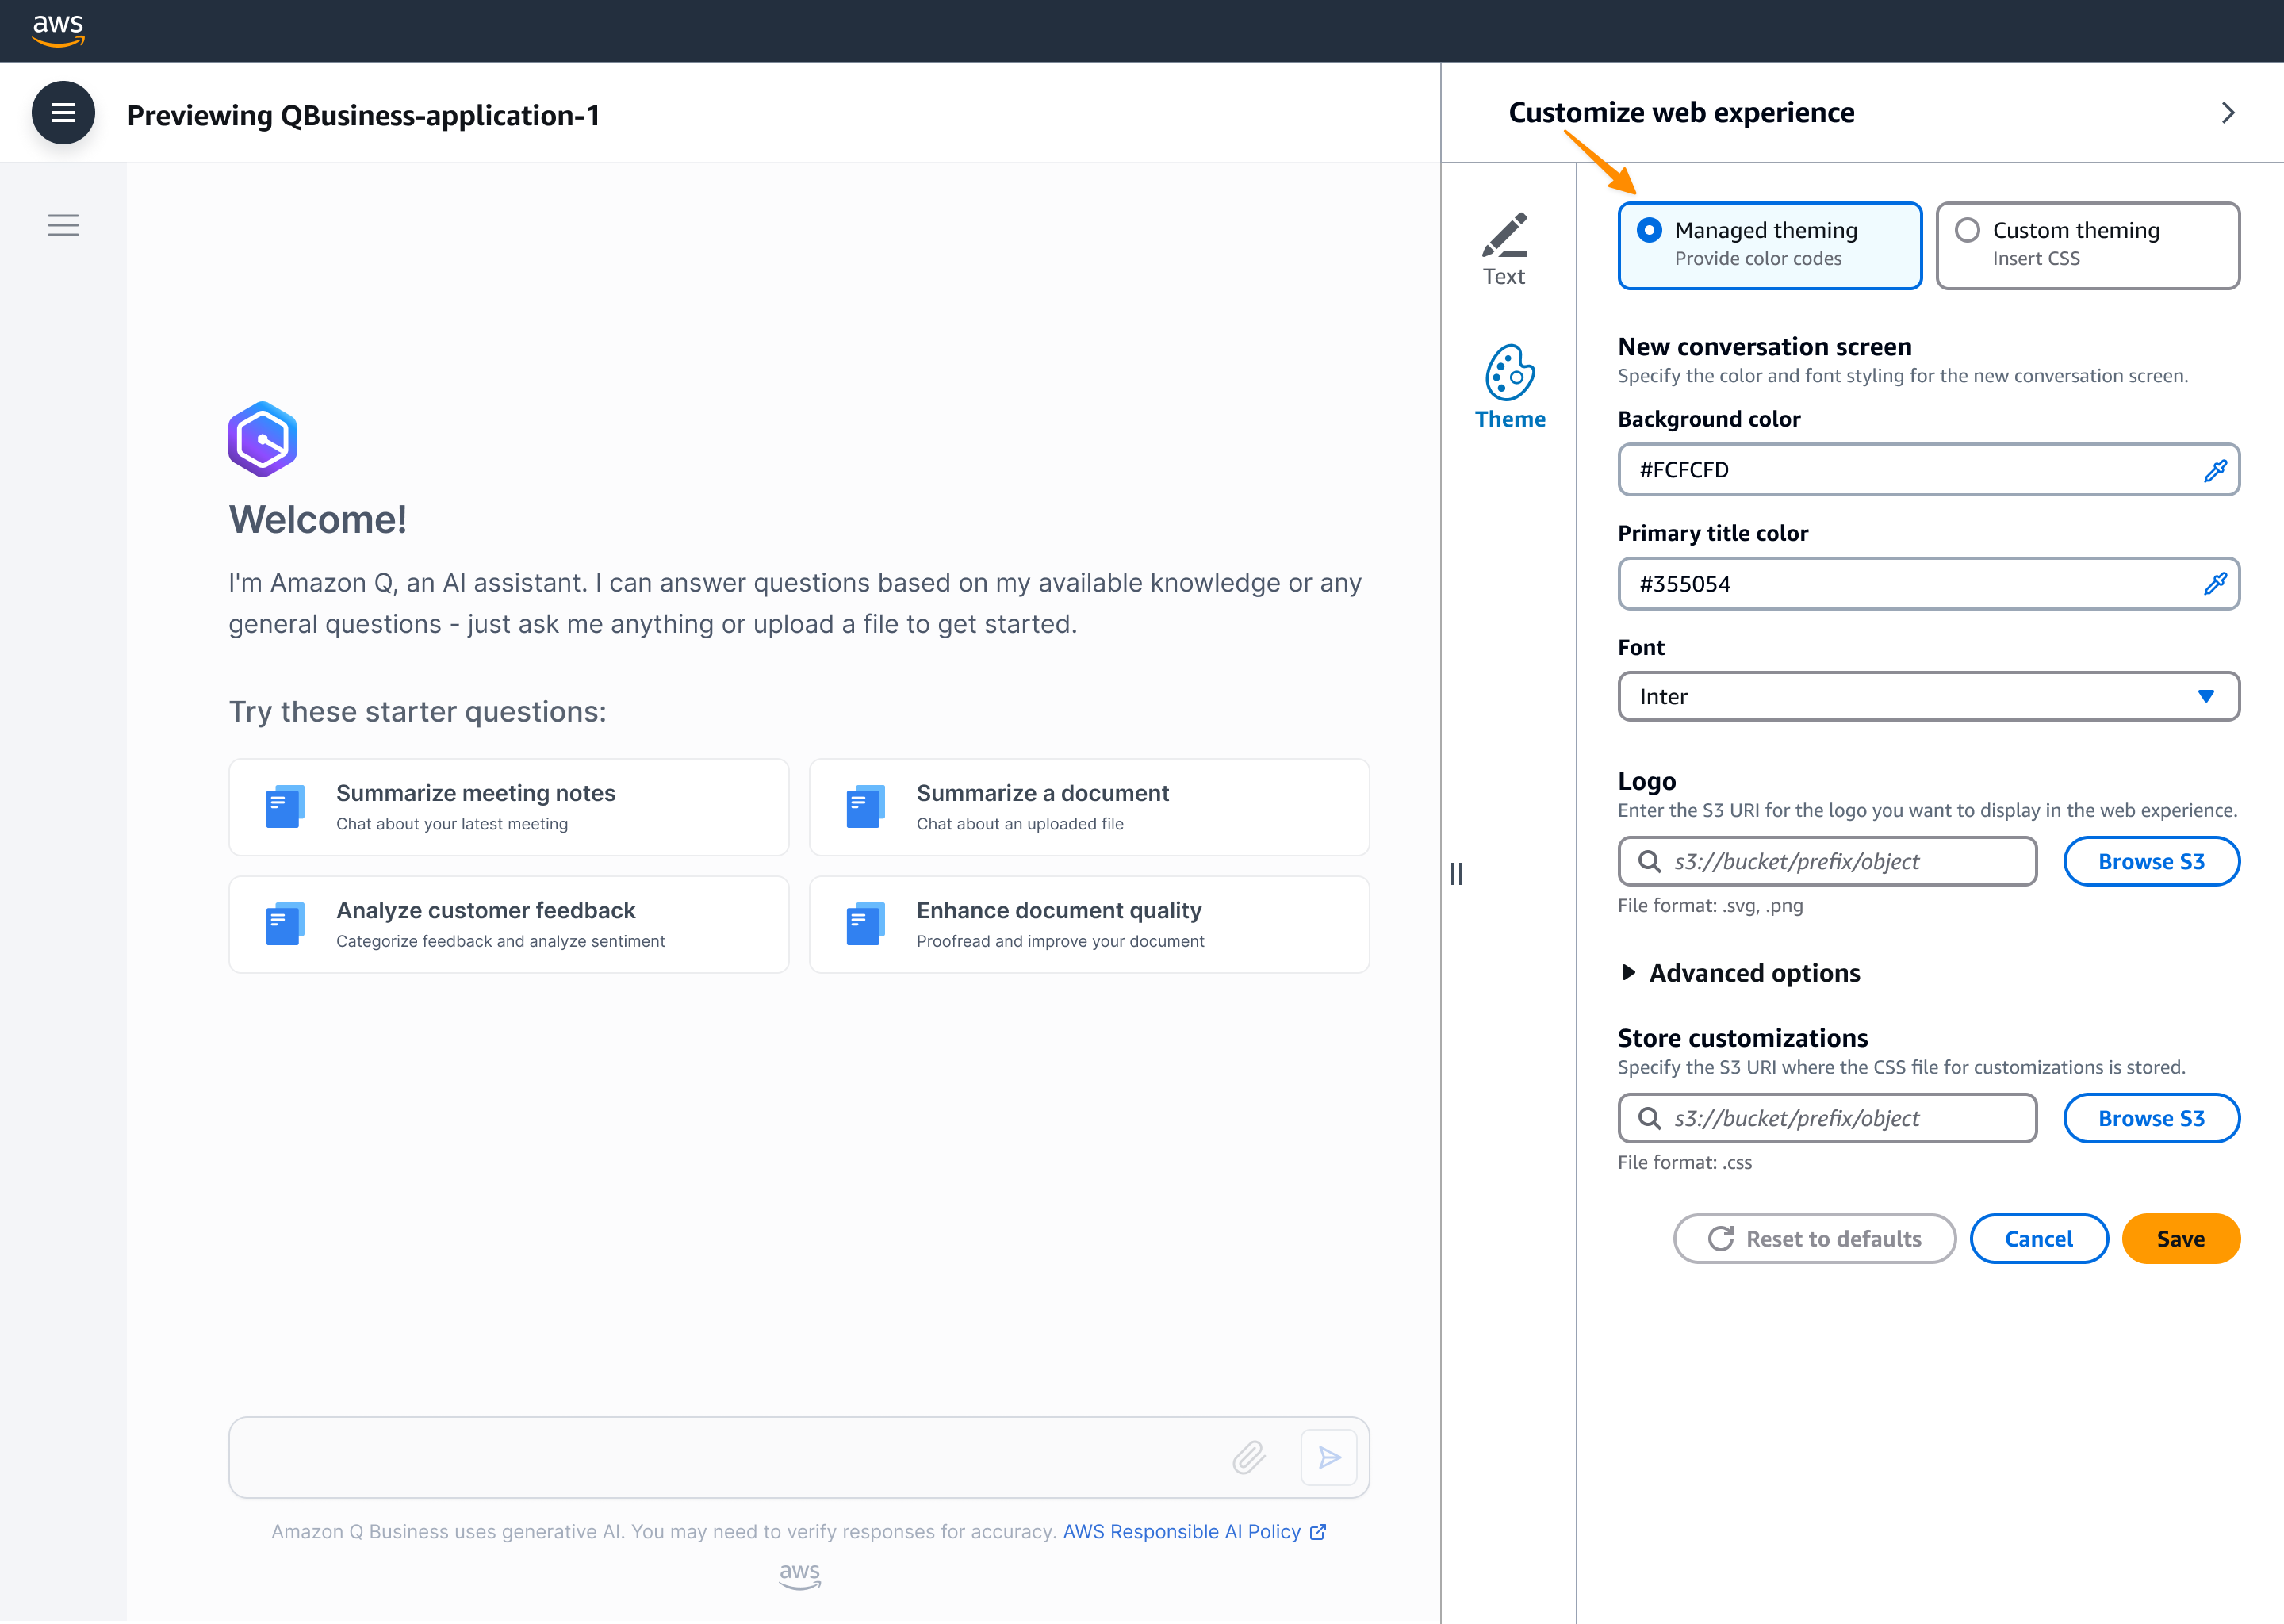Select the Managed theming radio option
2284x1624 pixels.
tap(1650, 231)
